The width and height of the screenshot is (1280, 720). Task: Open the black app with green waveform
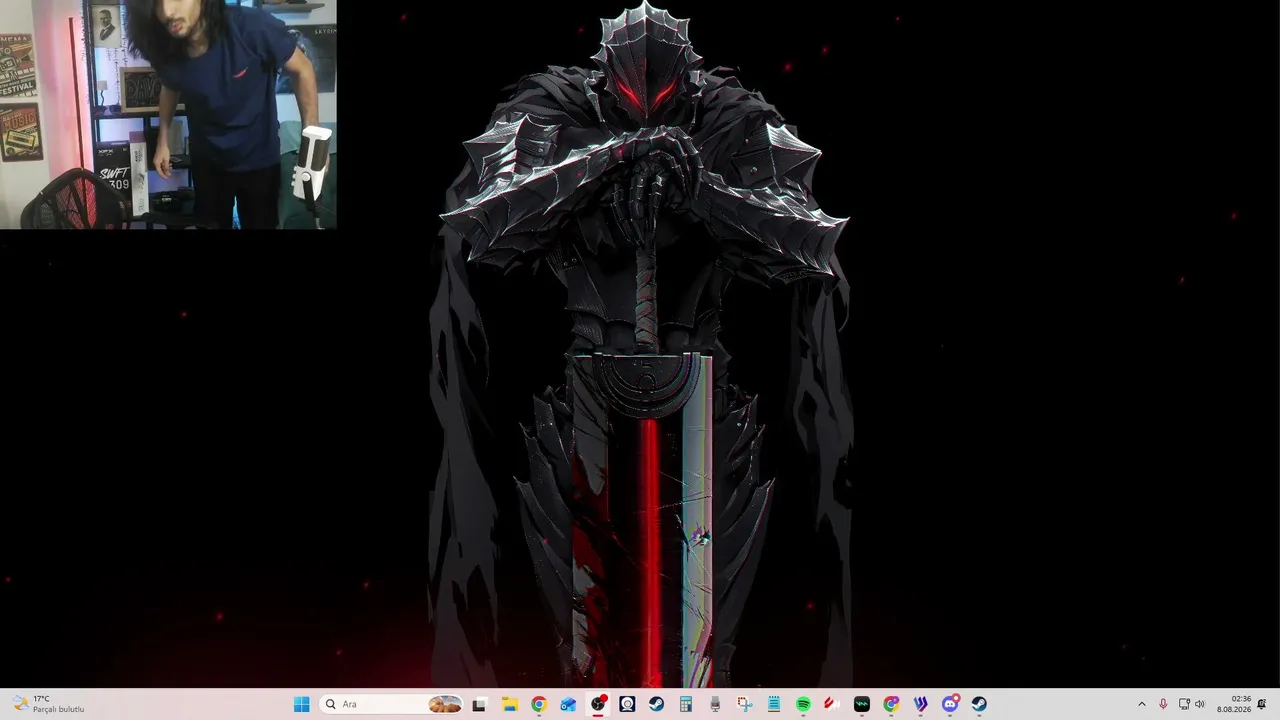[x=862, y=704]
